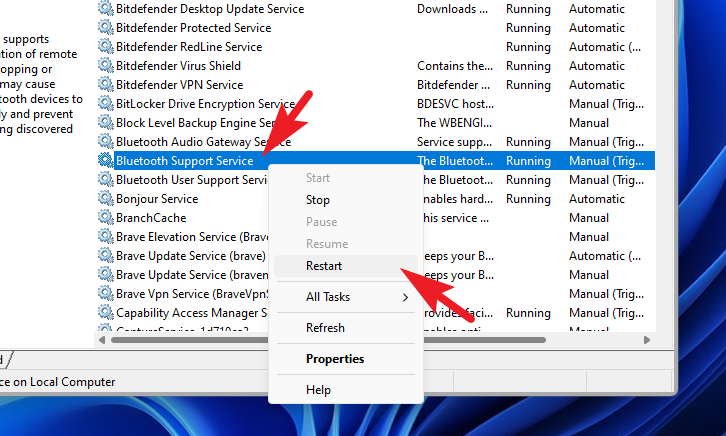Choose Refresh in the context menu
The width and height of the screenshot is (726, 436).
[346, 328]
